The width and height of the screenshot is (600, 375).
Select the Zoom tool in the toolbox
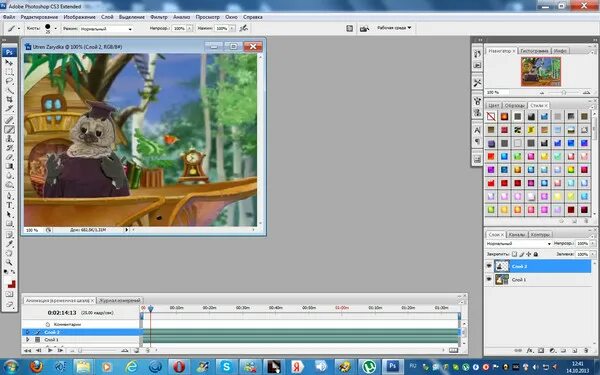[x=9, y=262]
